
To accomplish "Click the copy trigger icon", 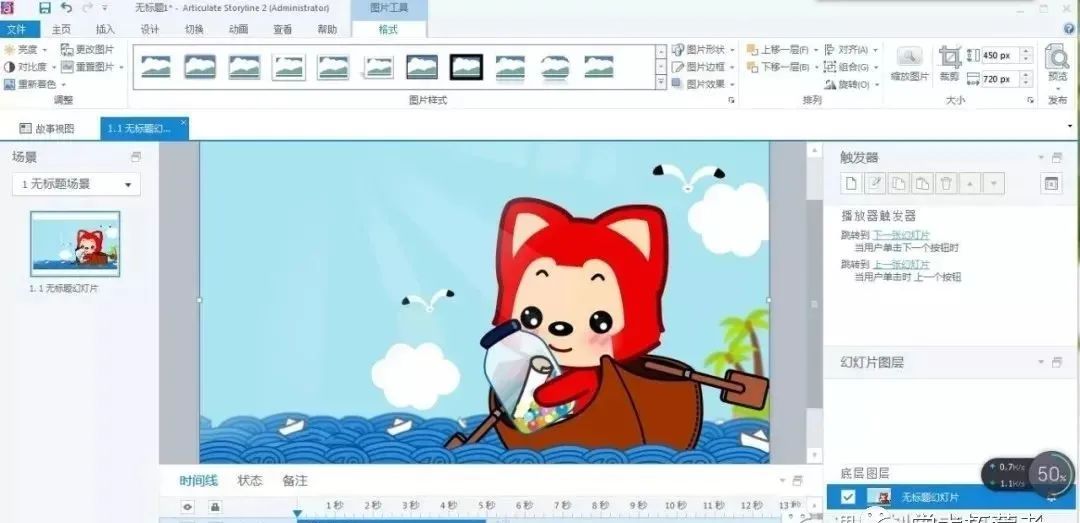I will 899,183.
